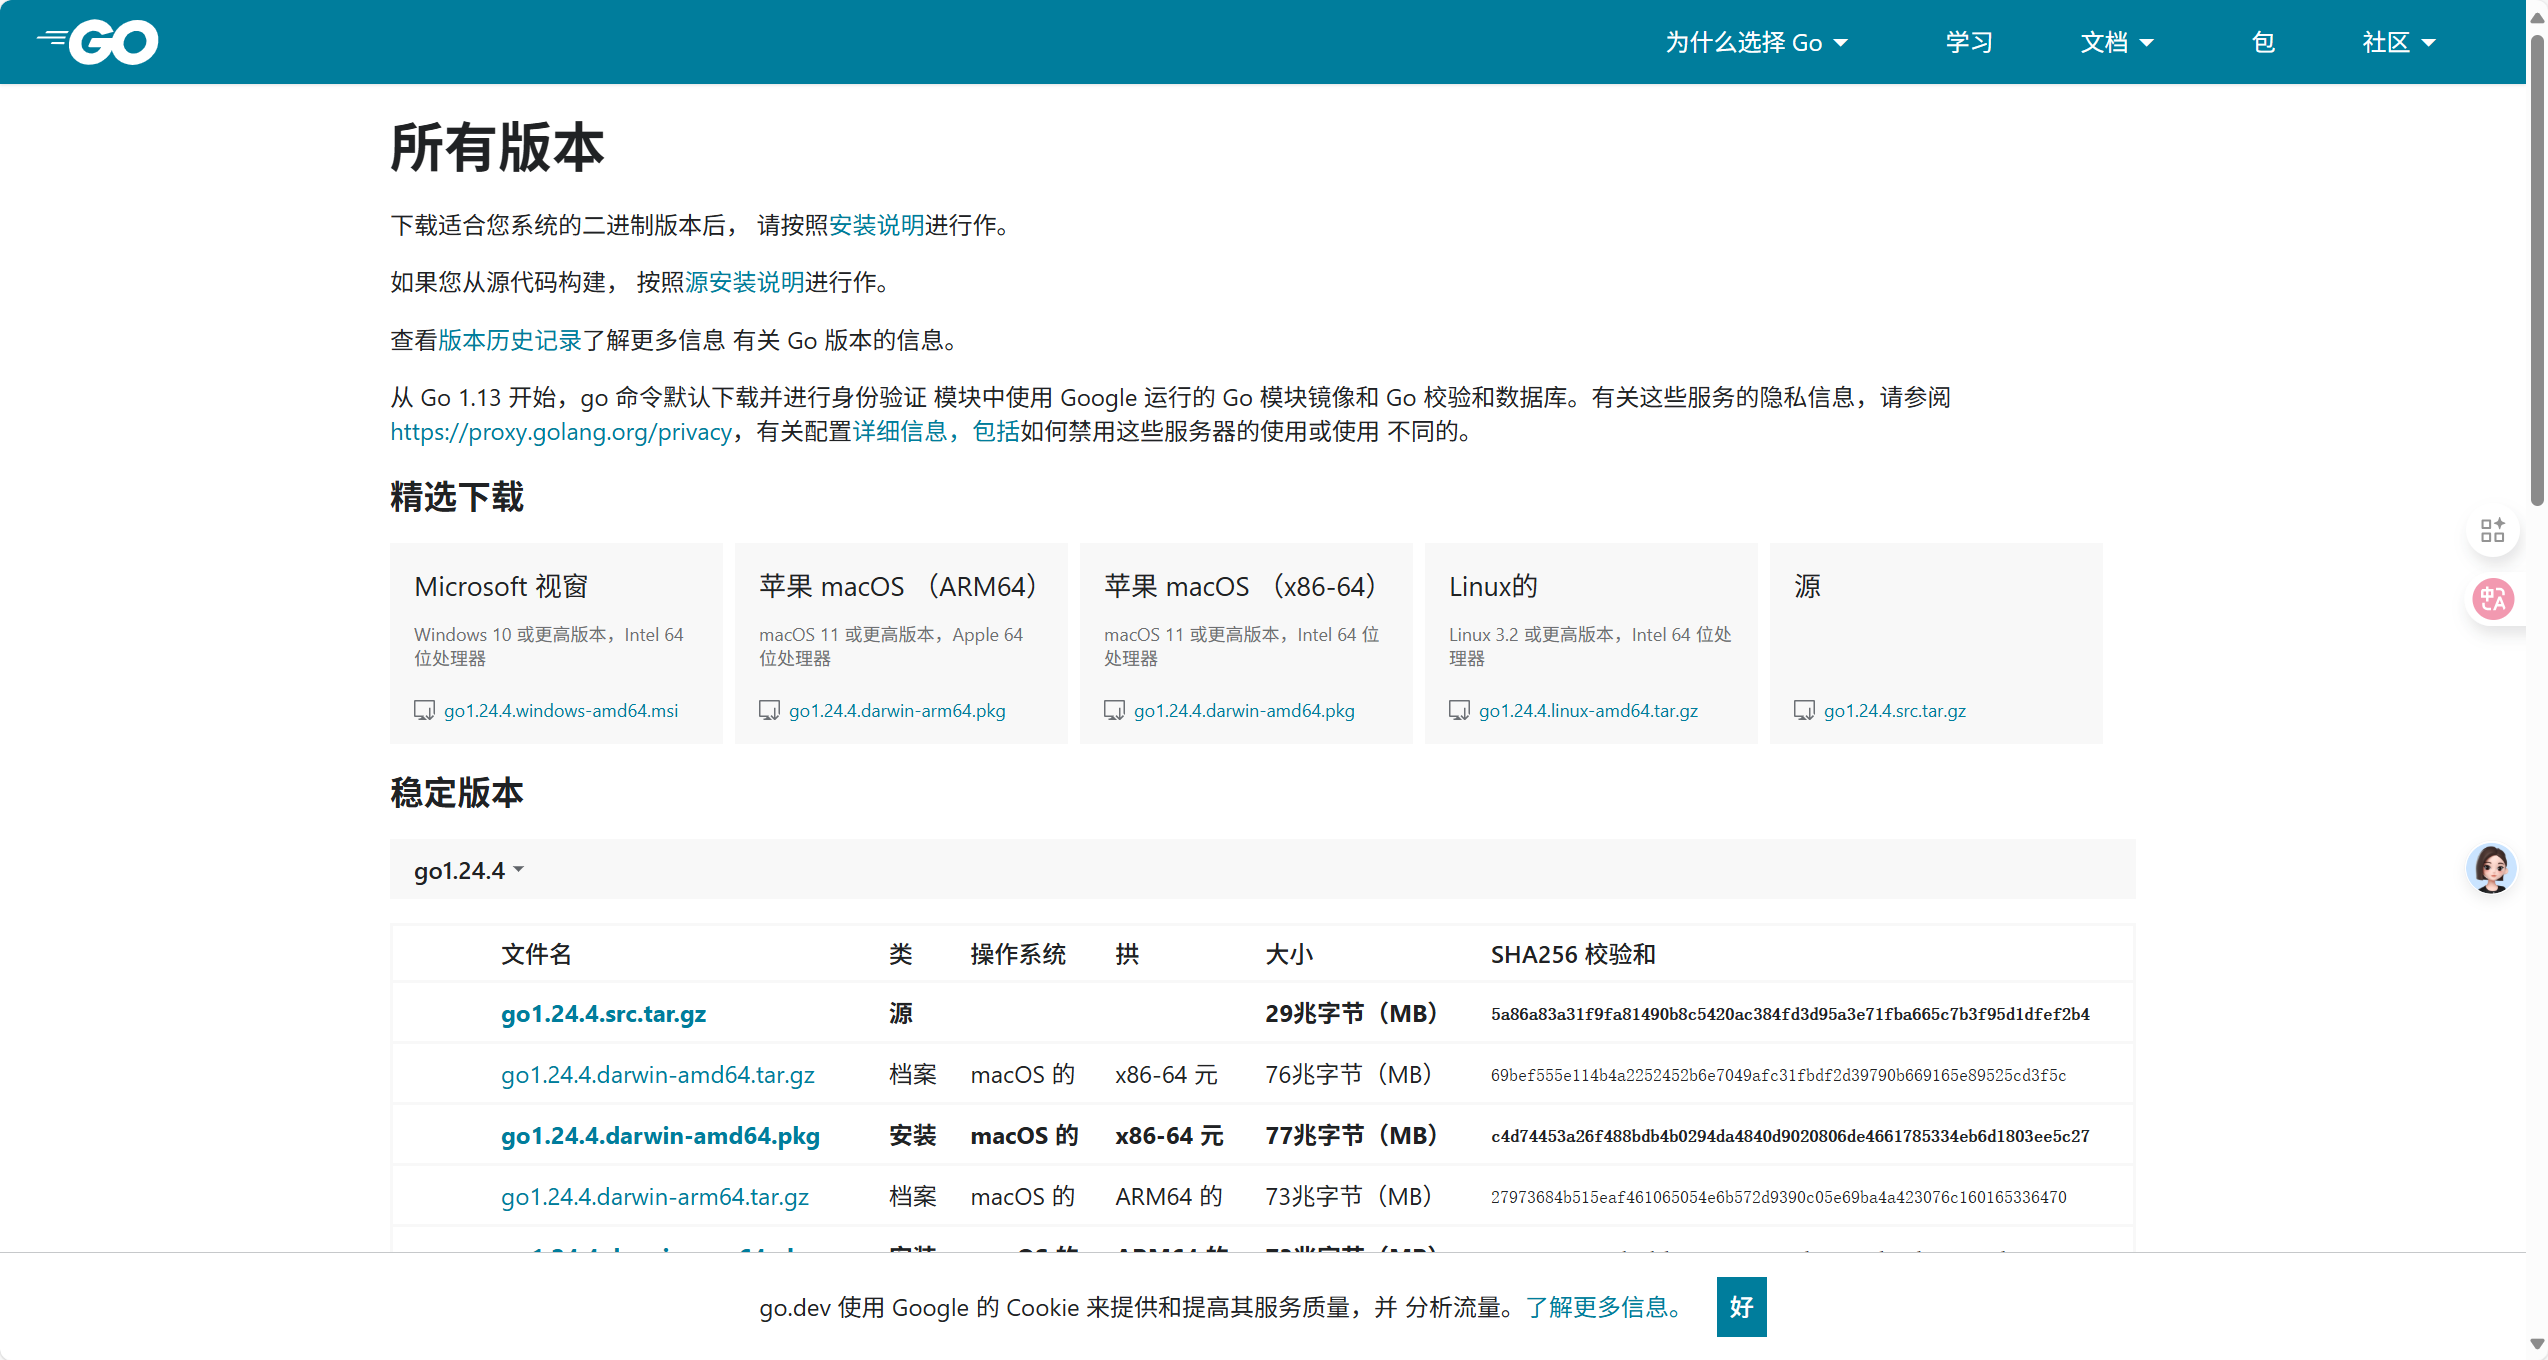Click the Go logo in header

coord(98,42)
